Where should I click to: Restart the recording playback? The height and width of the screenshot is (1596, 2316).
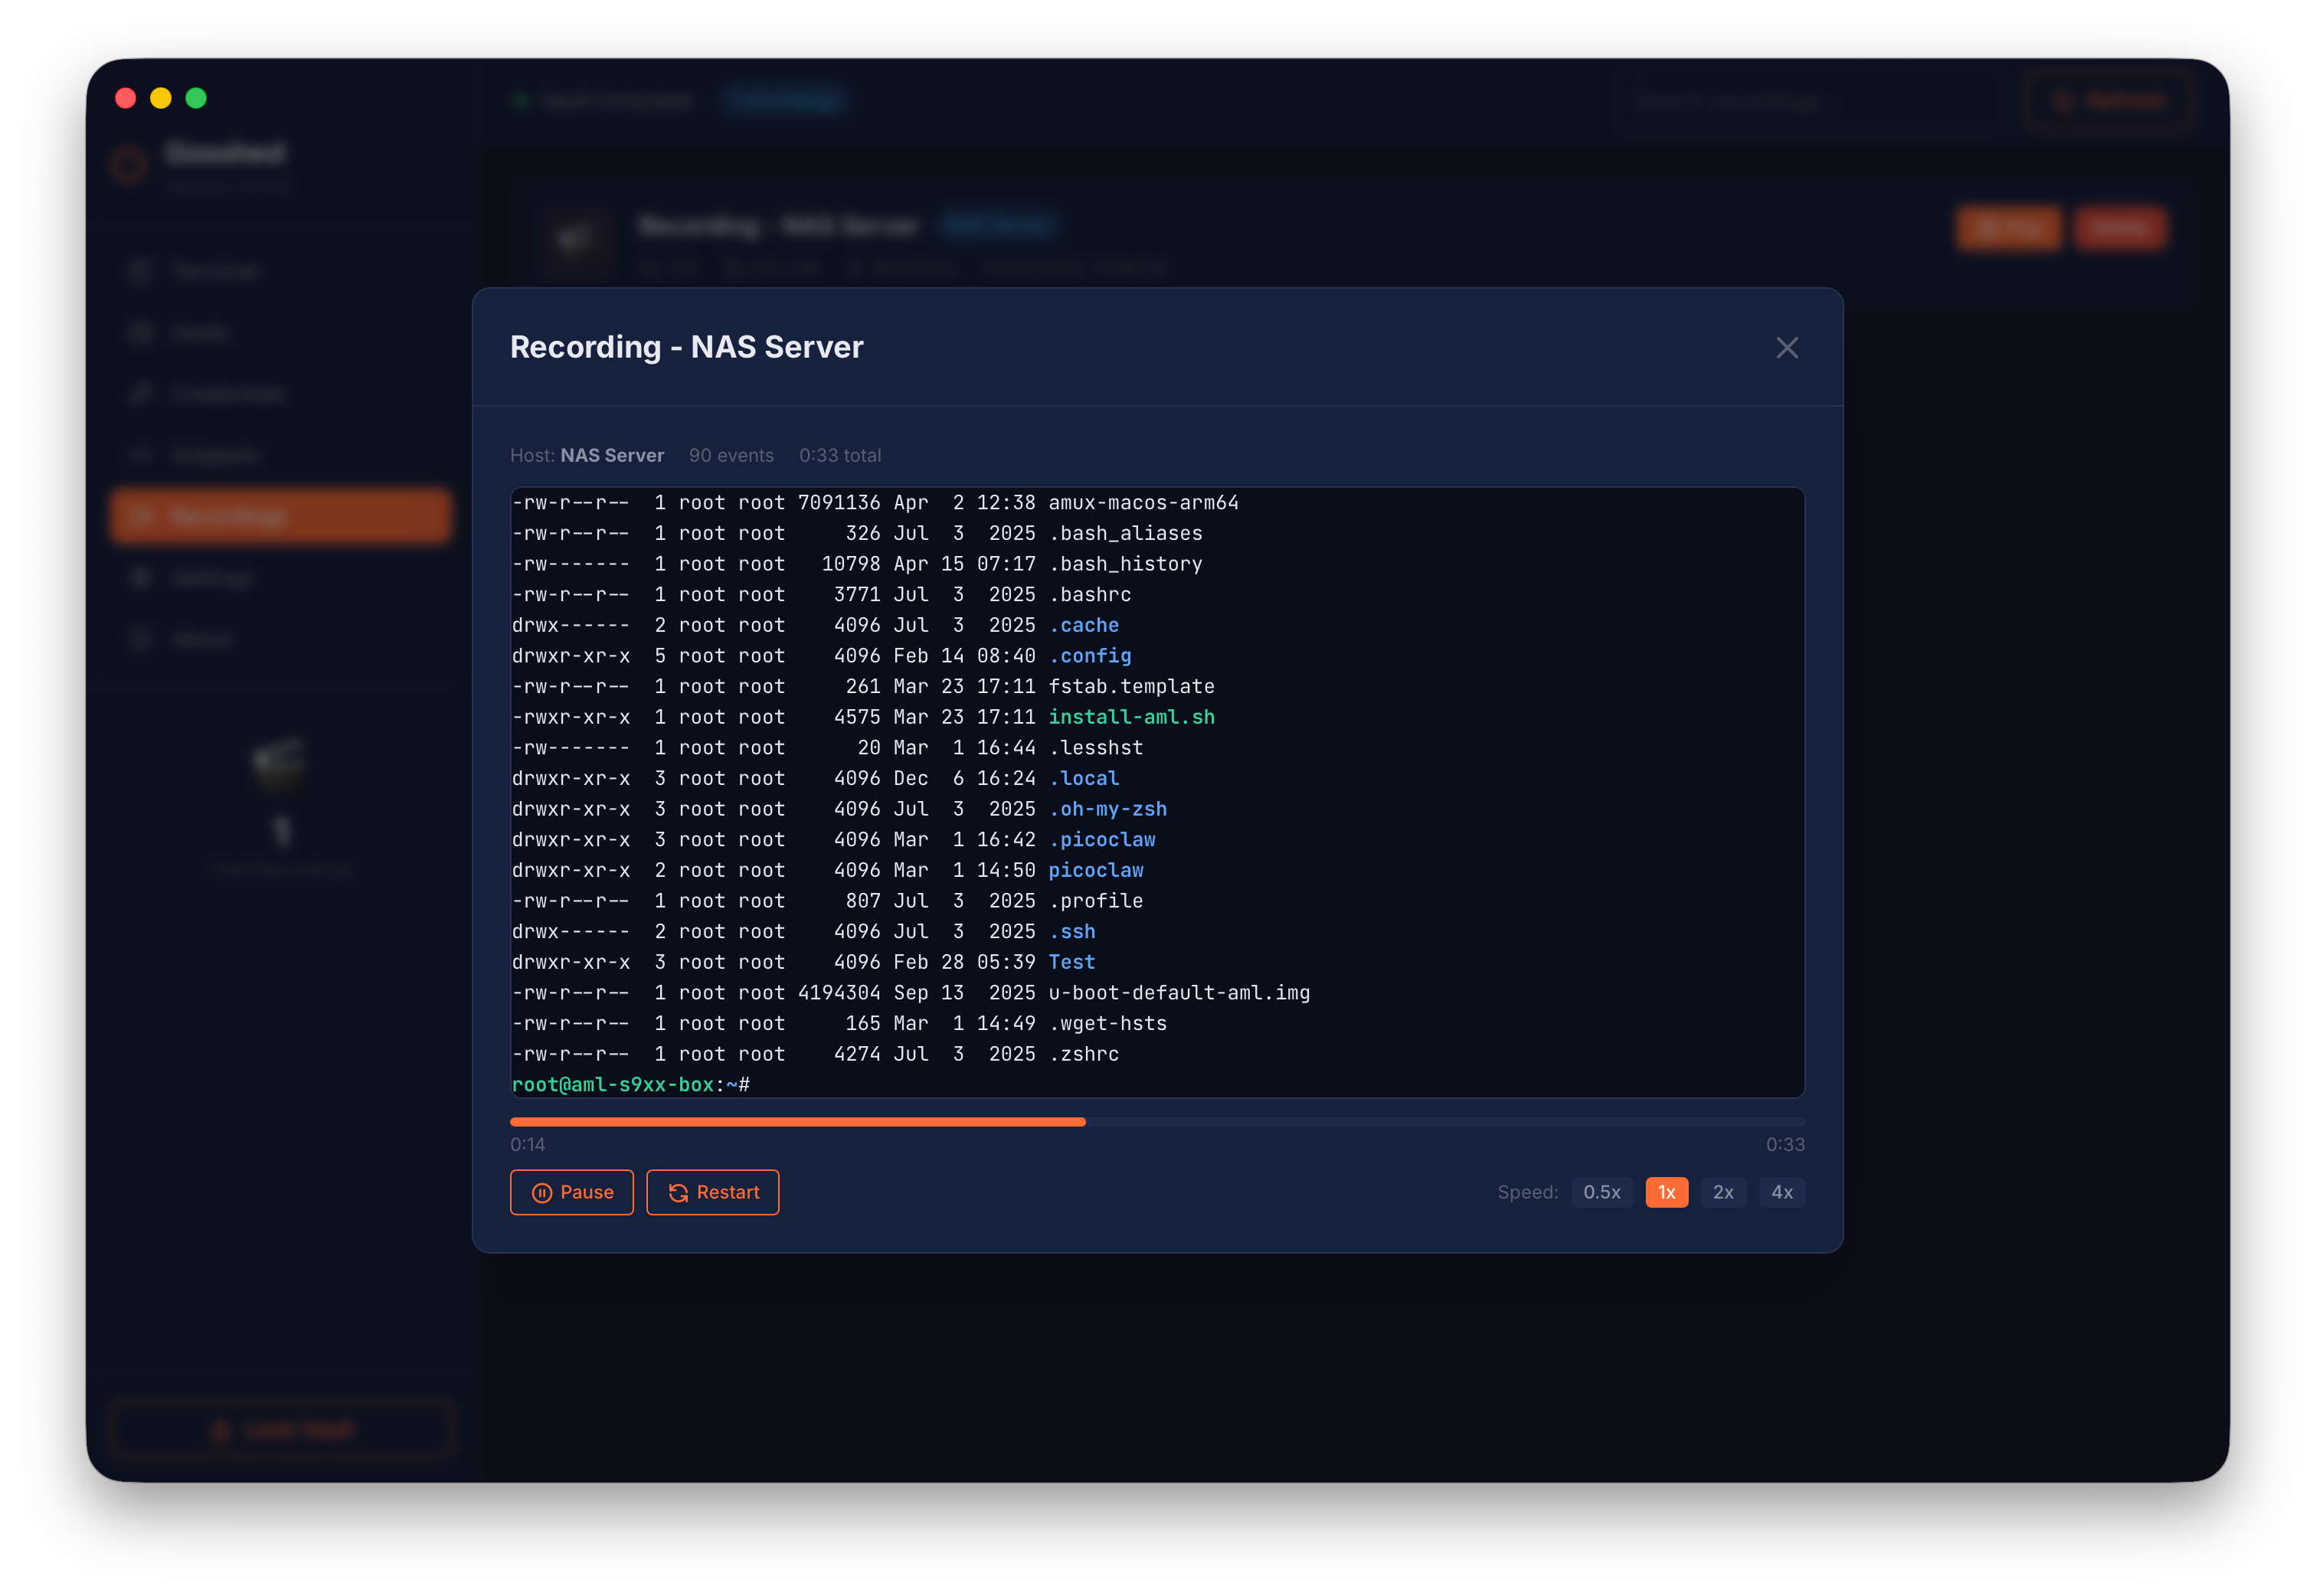712,1192
